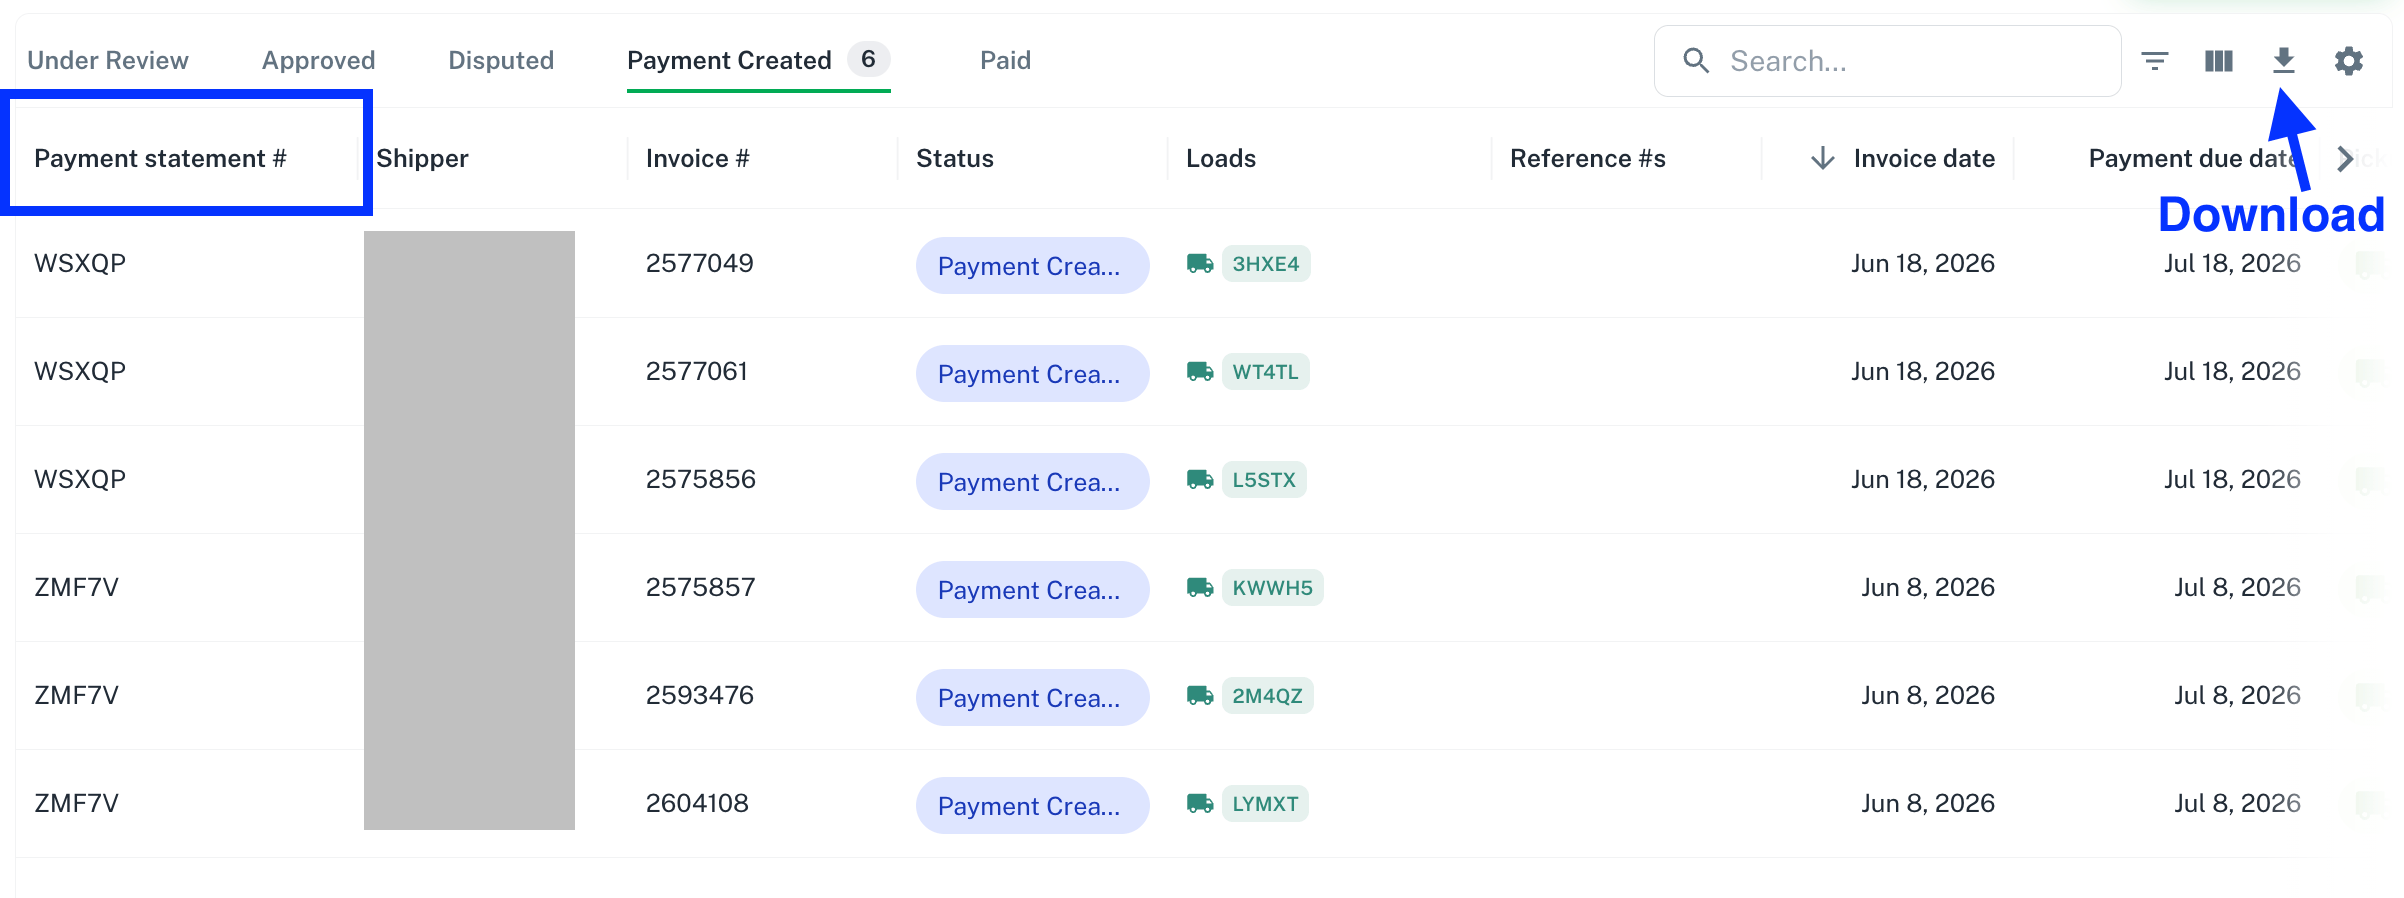
Task: Open the settings gear icon
Action: (x=2348, y=61)
